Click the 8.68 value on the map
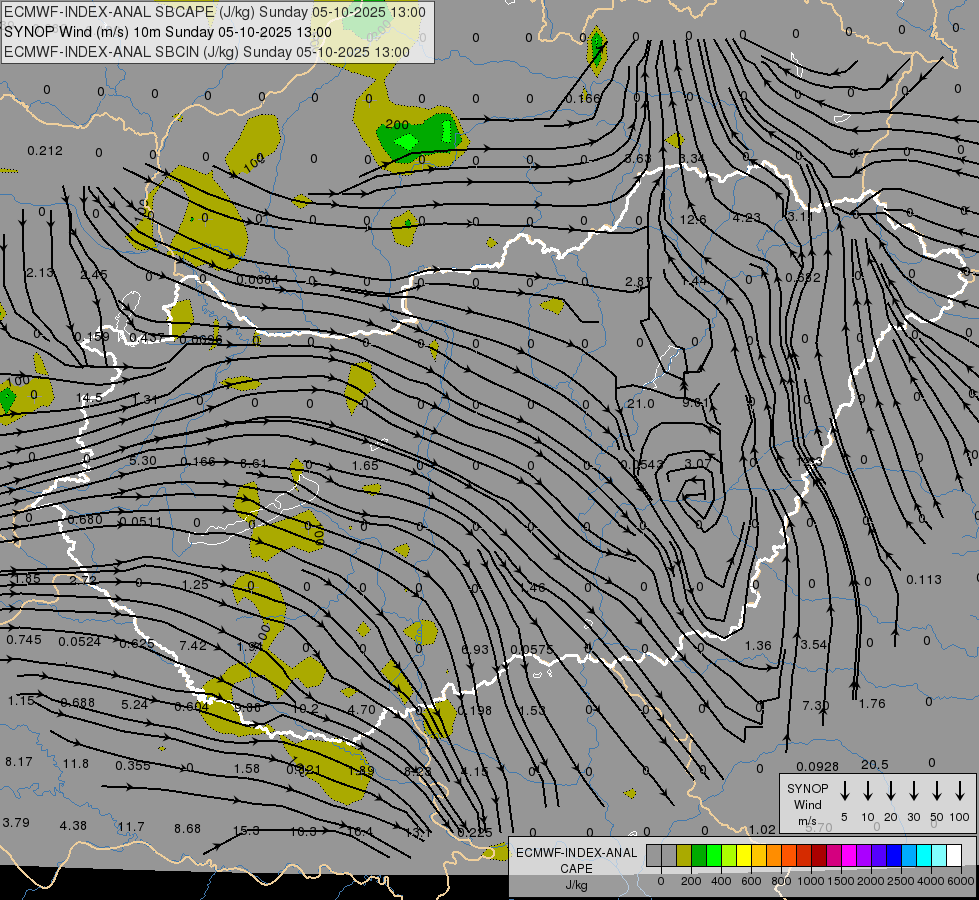The height and width of the screenshot is (900, 979). pos(187,829)
